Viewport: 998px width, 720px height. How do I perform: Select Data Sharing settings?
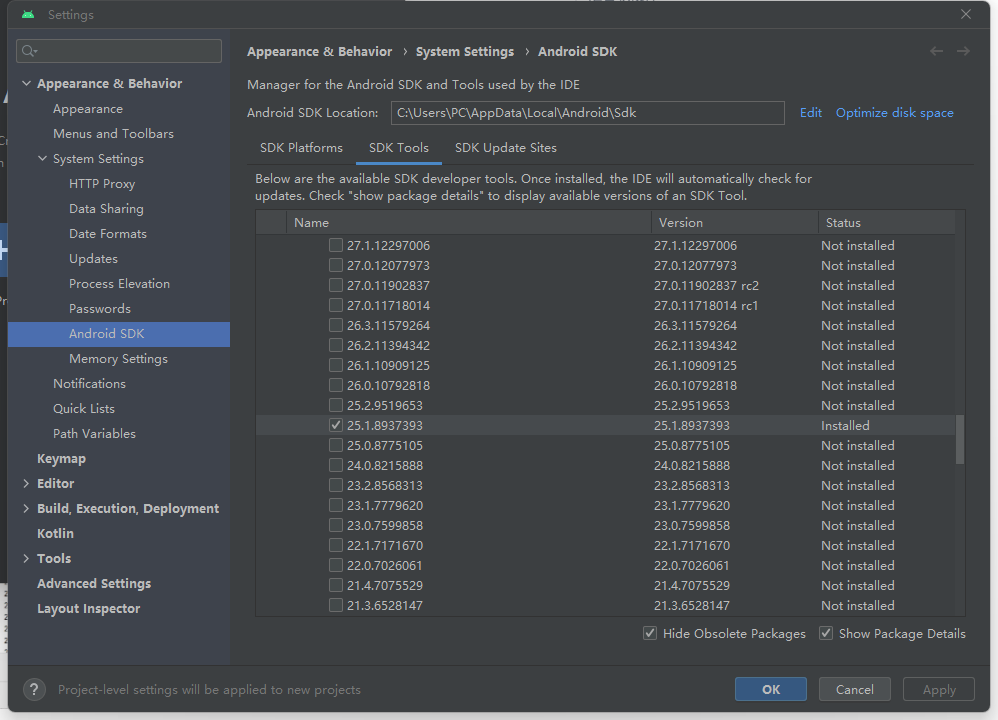click(106, 209)
